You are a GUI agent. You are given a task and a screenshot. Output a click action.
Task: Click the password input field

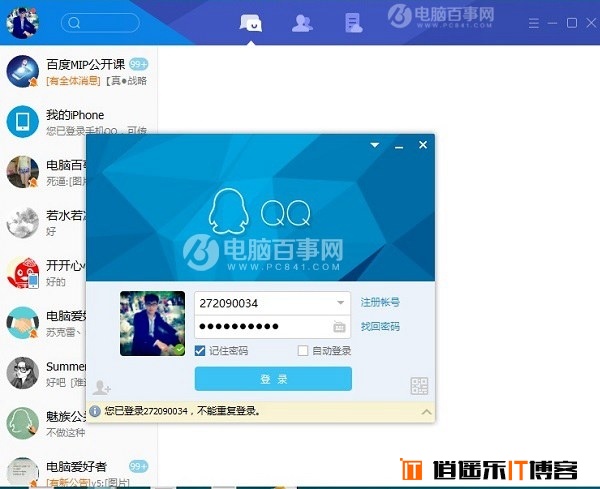(272, 327)
